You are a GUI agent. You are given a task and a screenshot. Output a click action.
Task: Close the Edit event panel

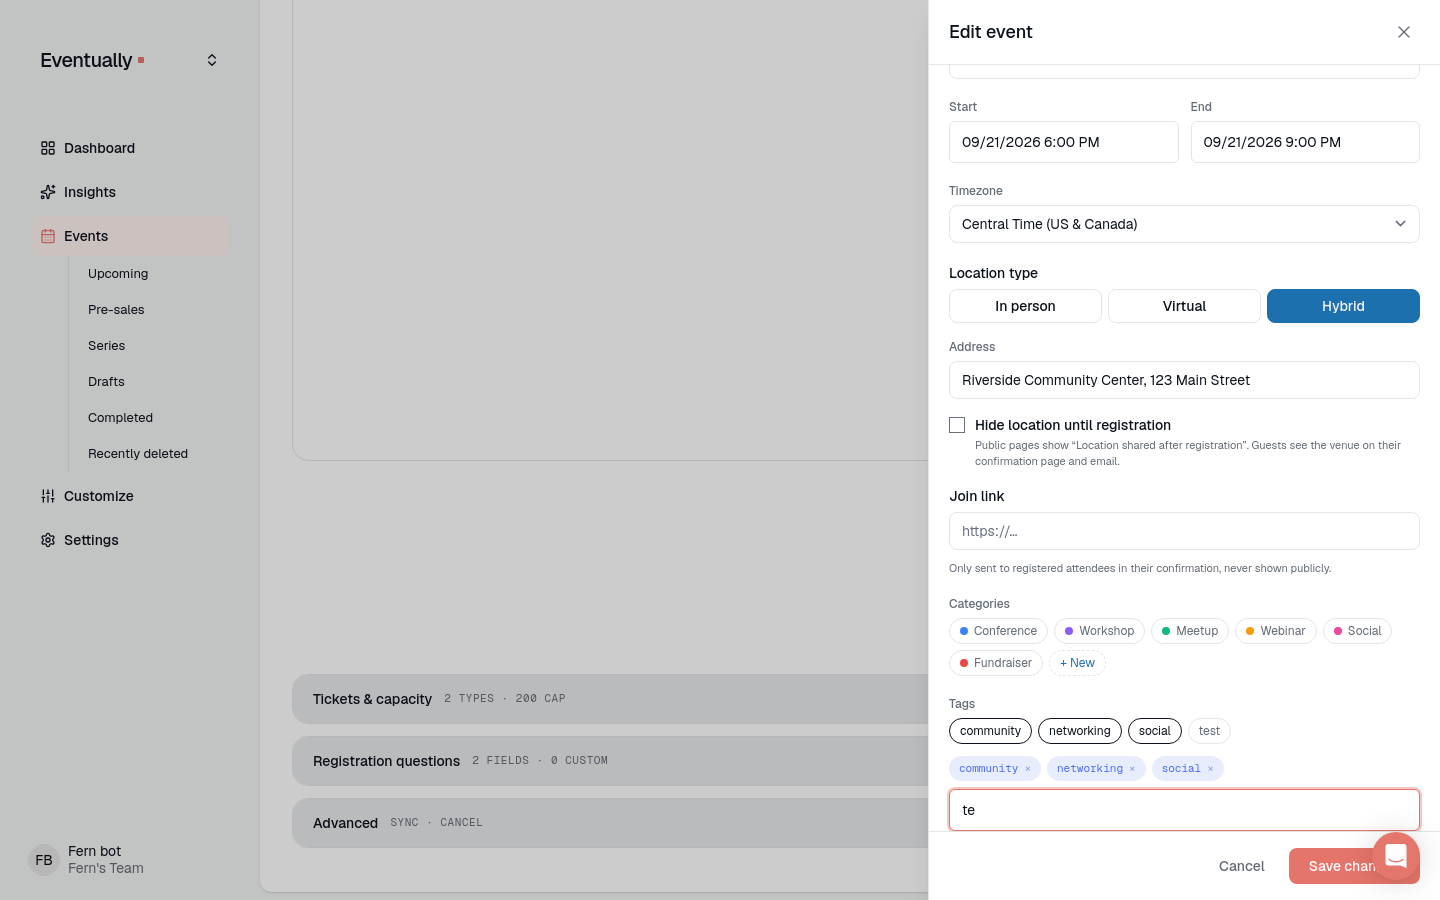(x=1404, y=32)
